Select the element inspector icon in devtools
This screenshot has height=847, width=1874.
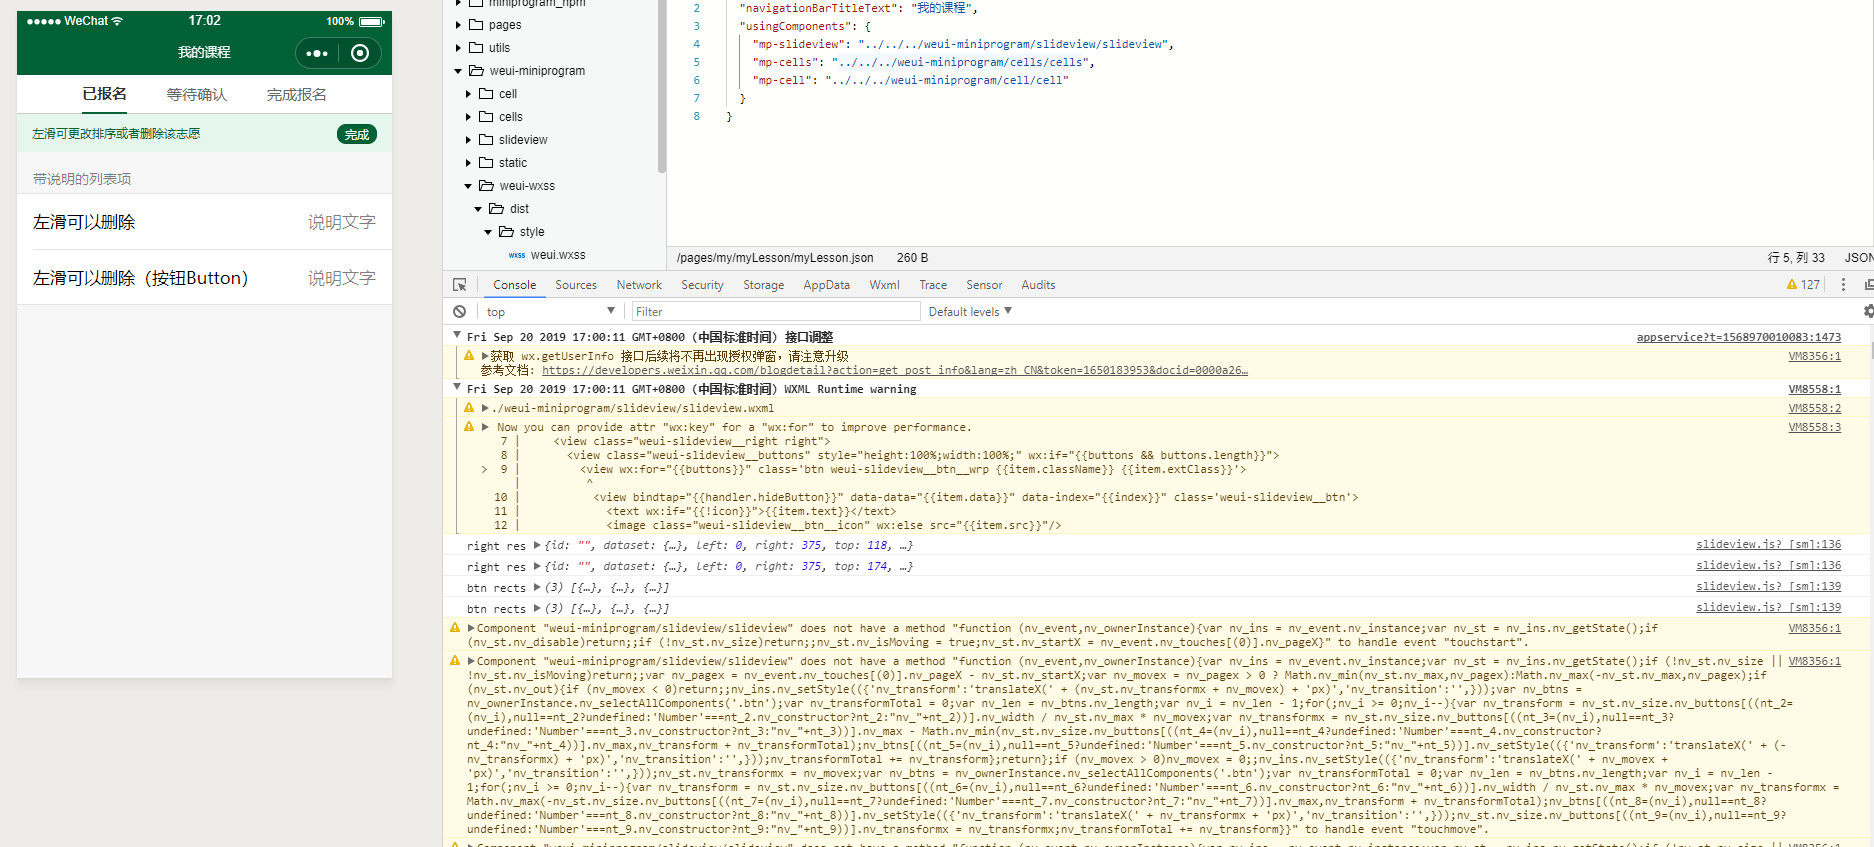(460, 285)
